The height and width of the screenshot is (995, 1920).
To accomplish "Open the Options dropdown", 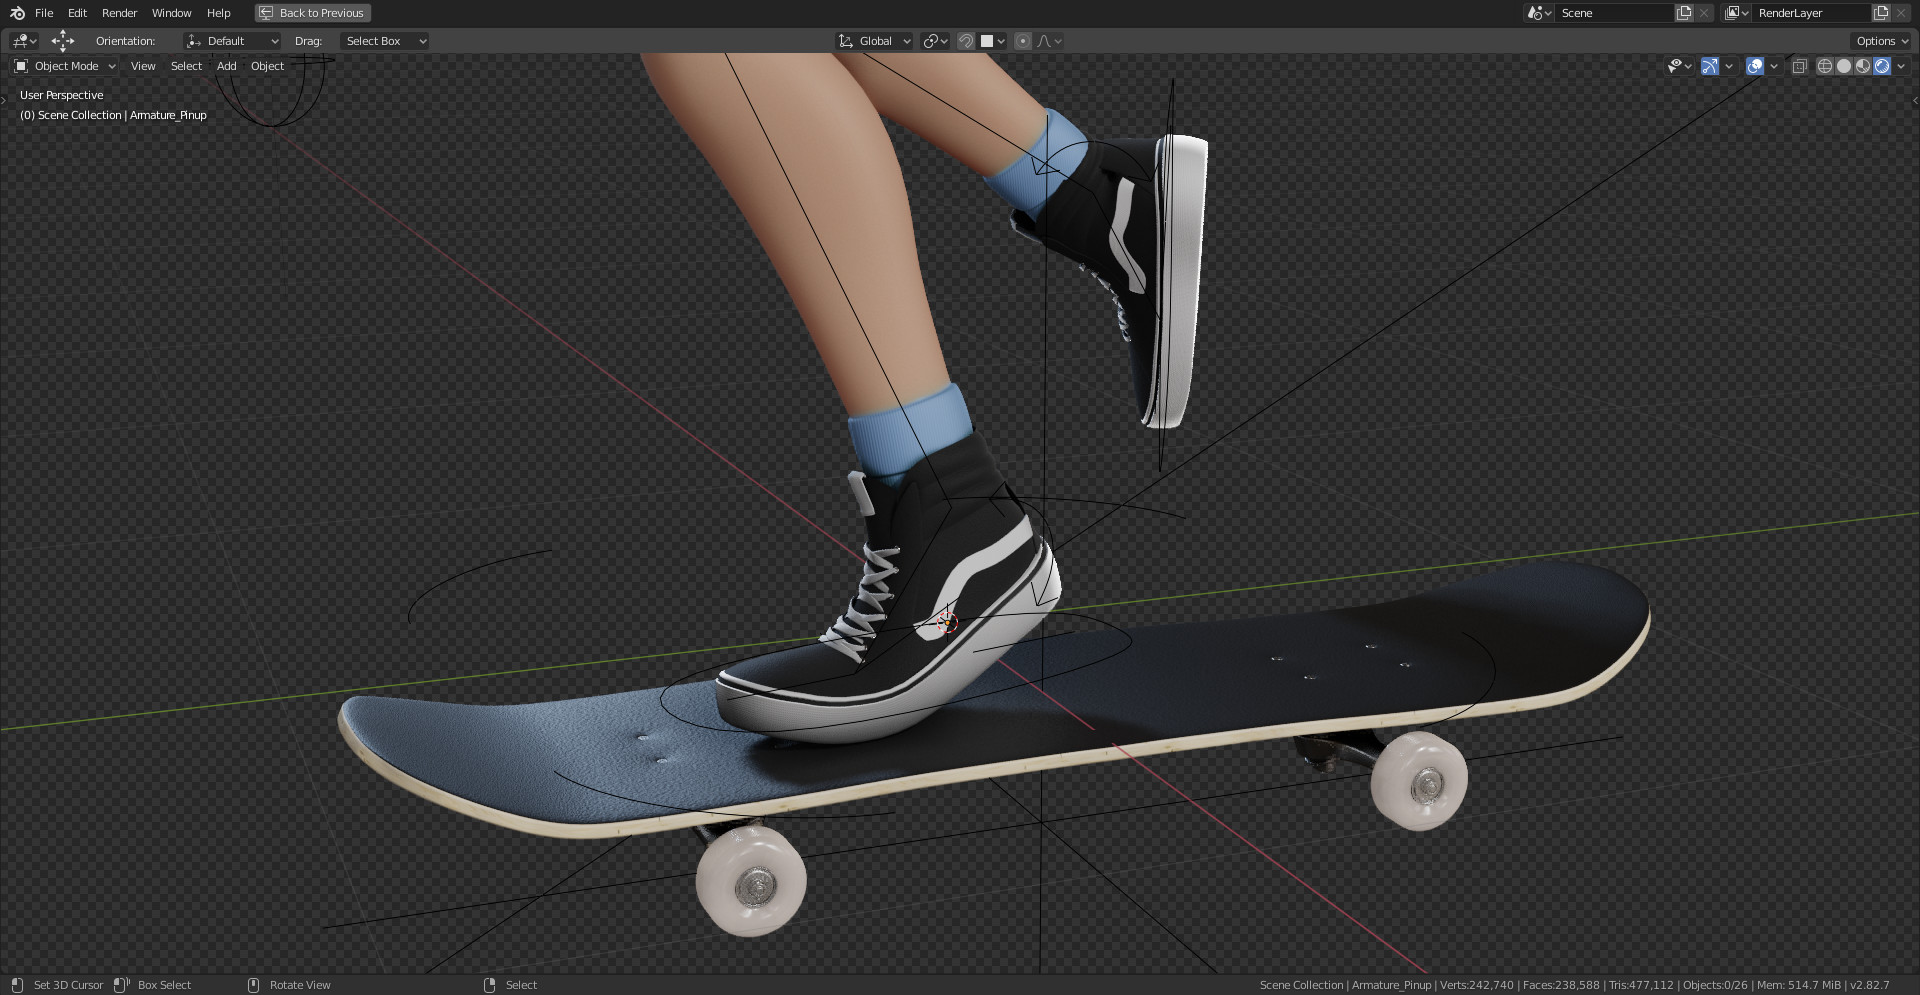I will [1881, 41].
